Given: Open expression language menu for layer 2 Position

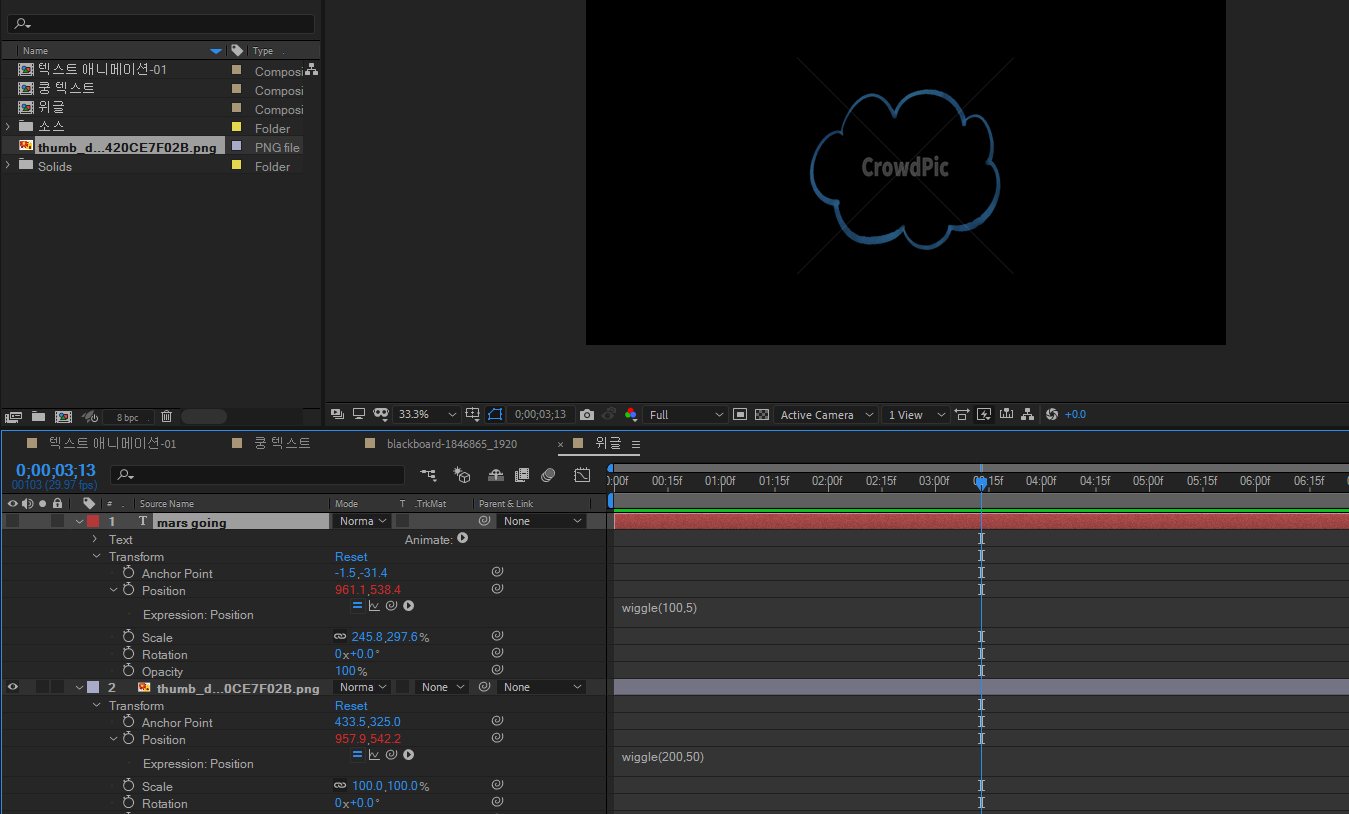Looking at the screenshot, I should [x=408, y=754].
